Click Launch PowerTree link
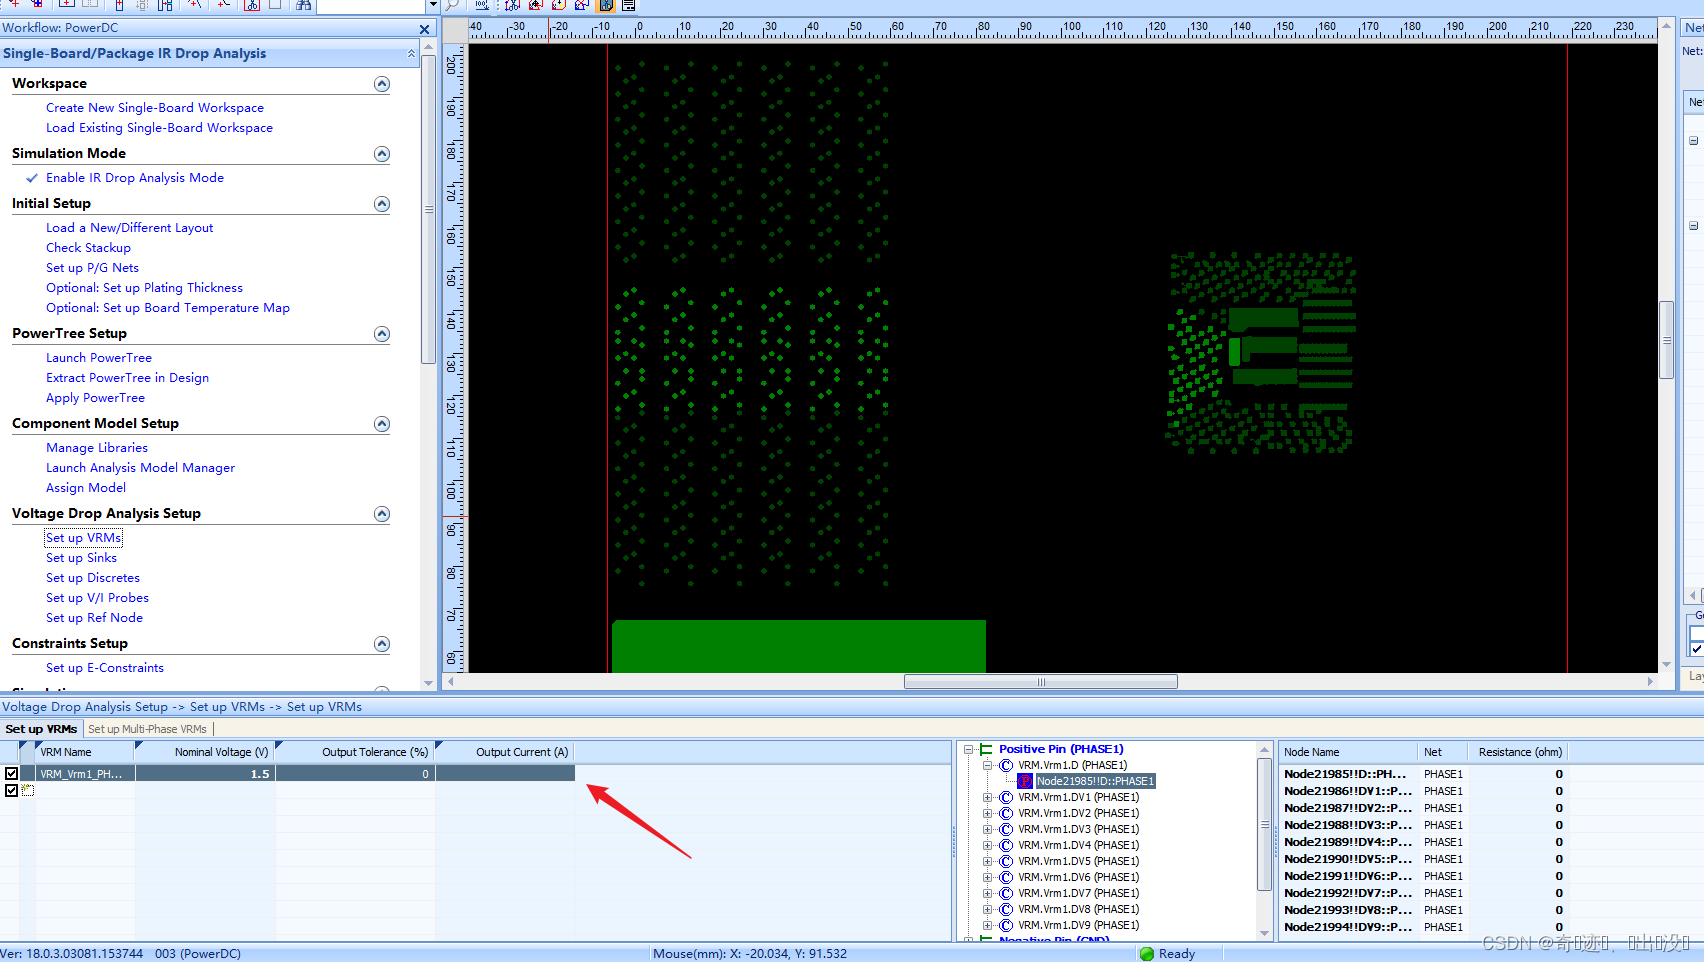The width and height of the screenshot is (1704, 962). [x=99, y=358]
